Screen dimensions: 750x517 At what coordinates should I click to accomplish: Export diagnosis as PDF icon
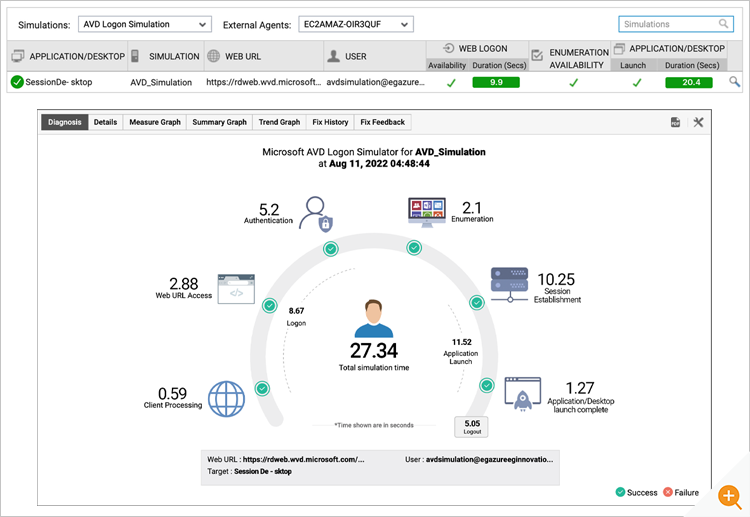click(x=675, y=122)
